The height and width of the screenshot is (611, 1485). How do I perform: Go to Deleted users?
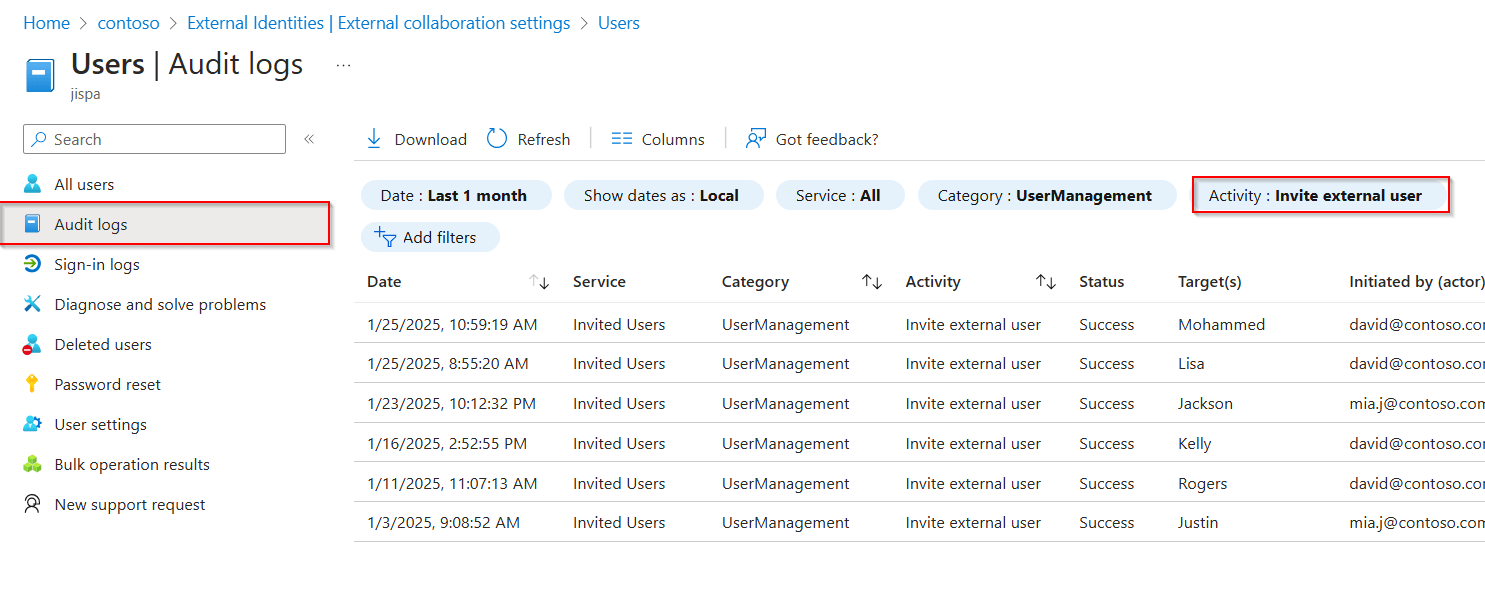[103, 344]
